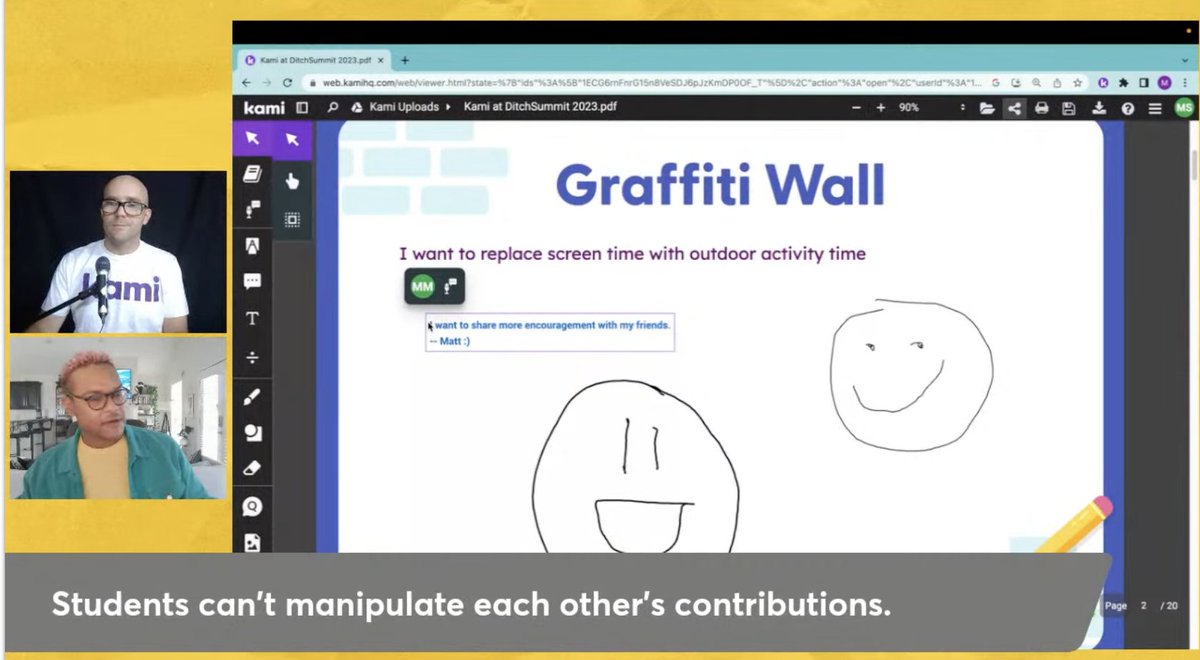Go back in the browser
The image size is (1200, 660).
[x=247, y=83]
